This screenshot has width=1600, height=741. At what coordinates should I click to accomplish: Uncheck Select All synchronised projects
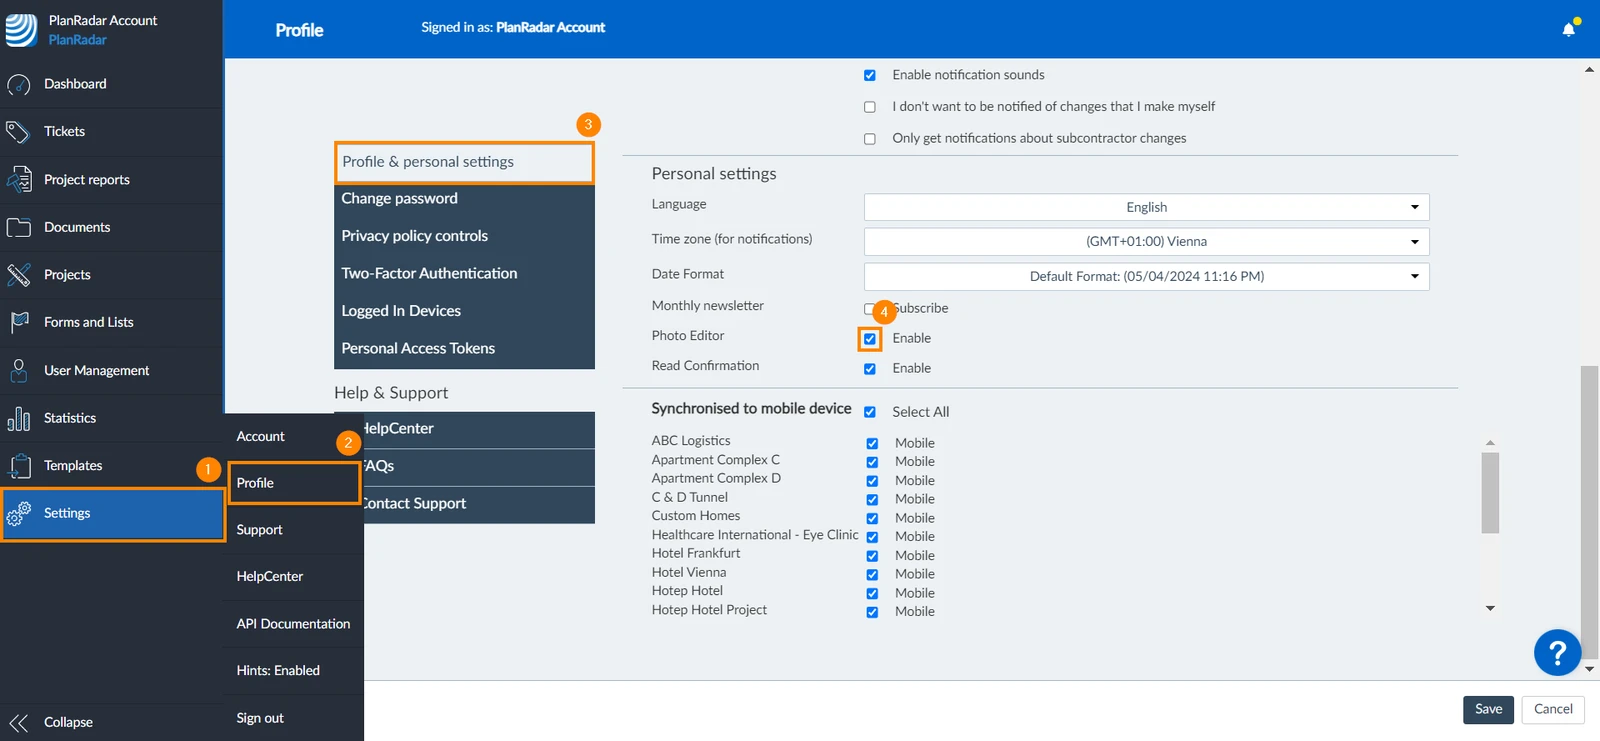pyautogui.click(x=870, y=412)
